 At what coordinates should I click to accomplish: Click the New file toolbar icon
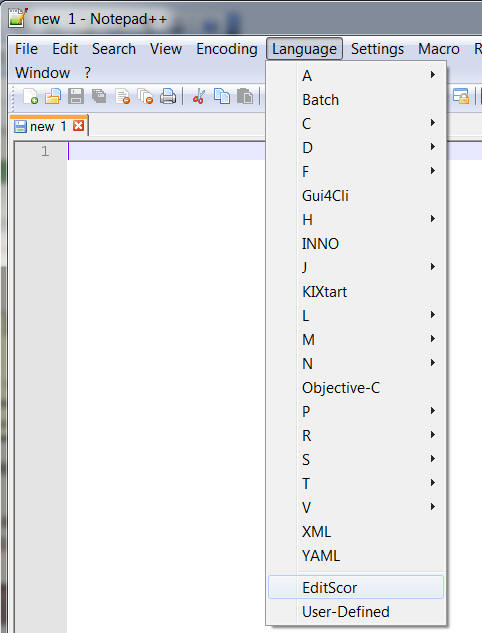coord(30,96)
